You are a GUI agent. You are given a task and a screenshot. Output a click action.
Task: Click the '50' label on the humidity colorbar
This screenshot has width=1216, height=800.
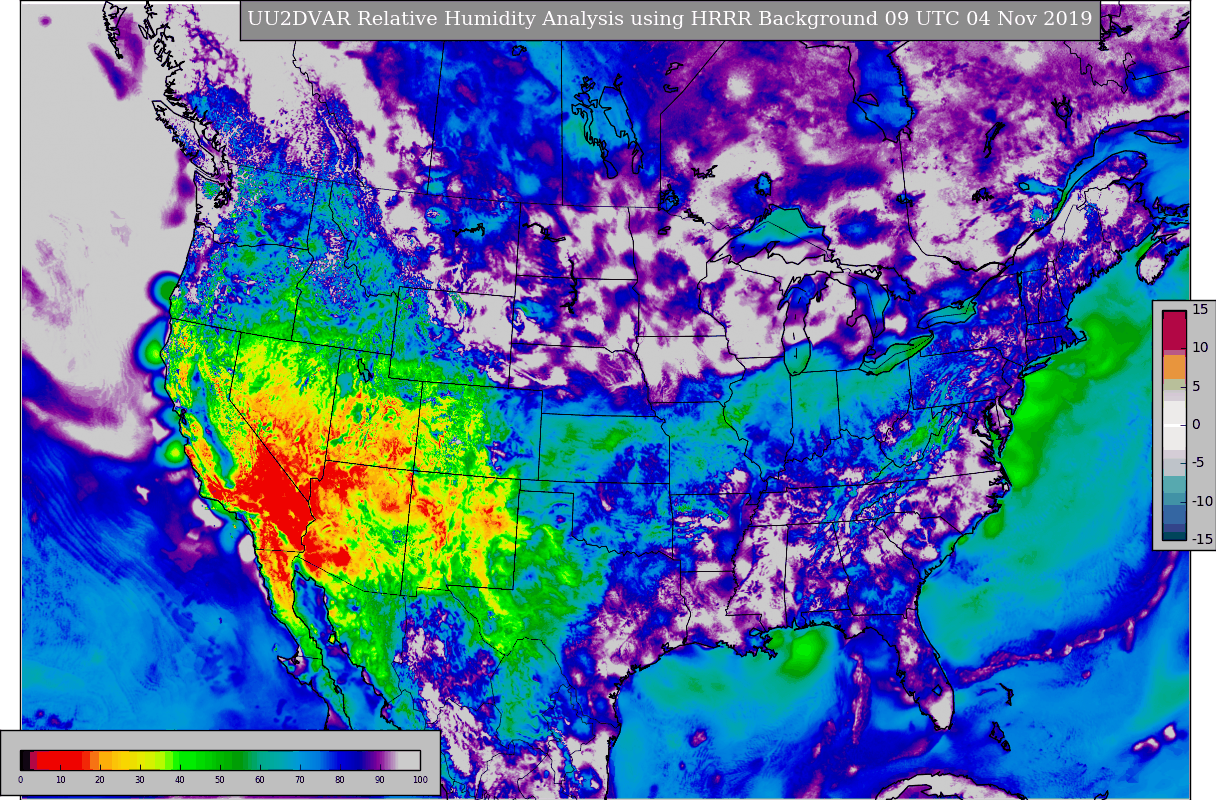pos(220,780)
